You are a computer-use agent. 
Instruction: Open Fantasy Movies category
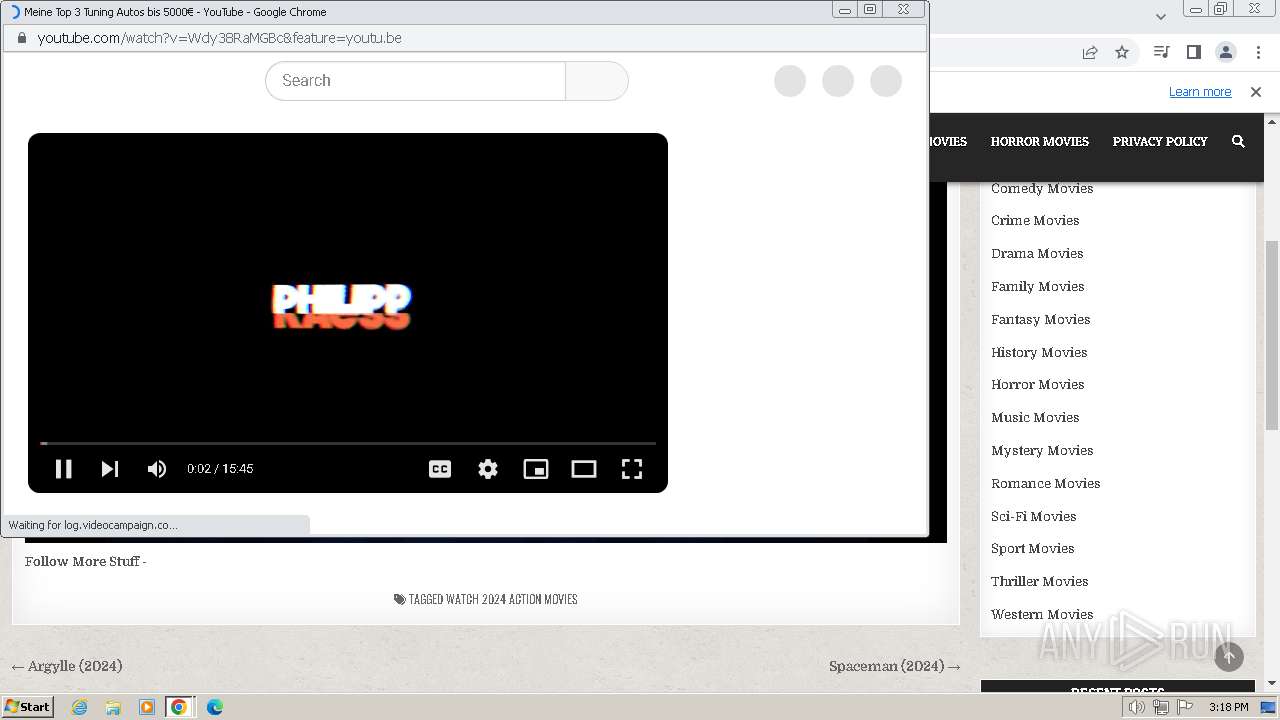click(x=1040, y=319)
